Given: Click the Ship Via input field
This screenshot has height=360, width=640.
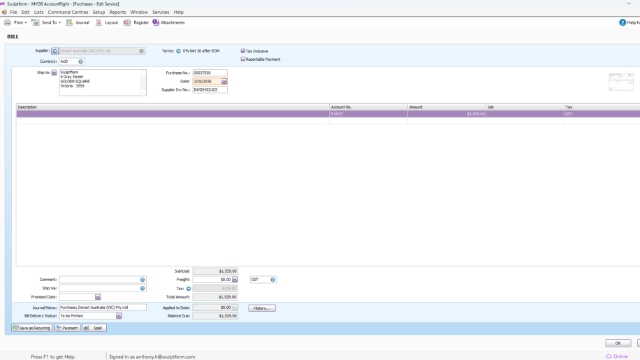Looking at the screenshot, I should (x=100, y=288).
